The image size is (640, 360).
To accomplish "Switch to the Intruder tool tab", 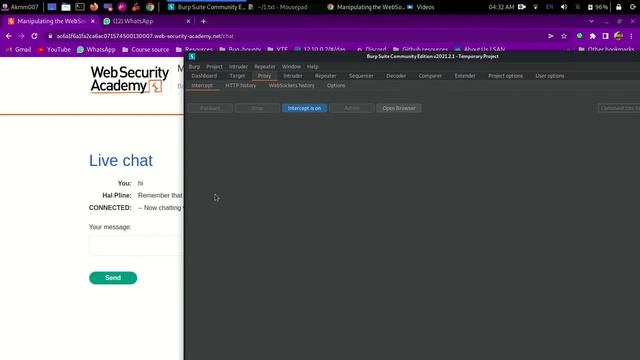I will (x=293, y=76).
